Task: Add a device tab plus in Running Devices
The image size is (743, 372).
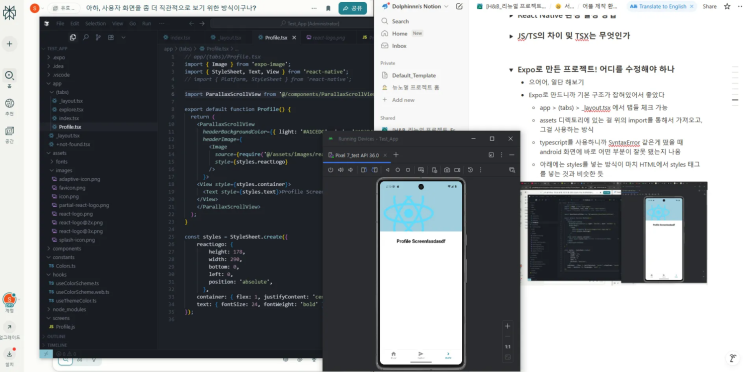Action: click(396, 155)
